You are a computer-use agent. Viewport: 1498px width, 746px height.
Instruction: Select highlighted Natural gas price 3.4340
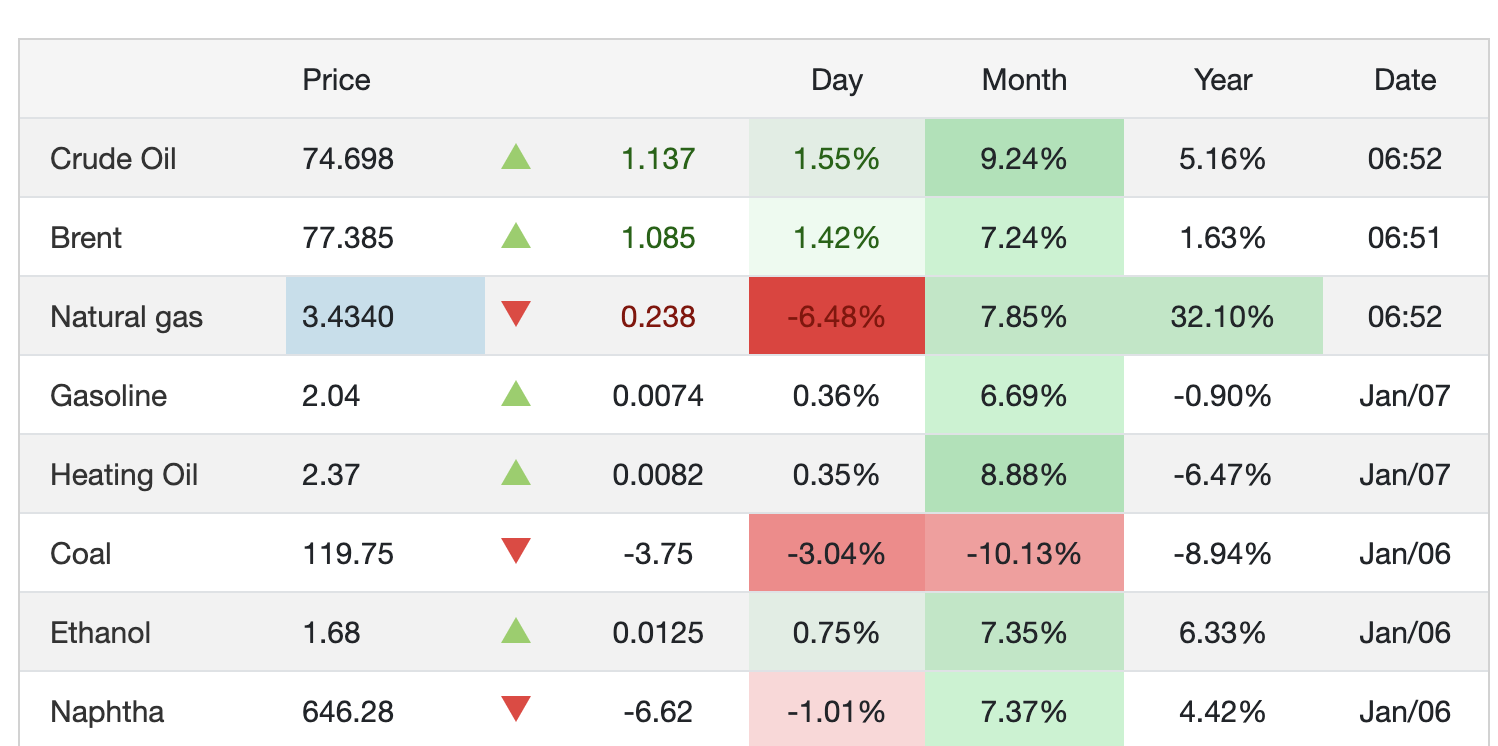[x=348, y=317]
